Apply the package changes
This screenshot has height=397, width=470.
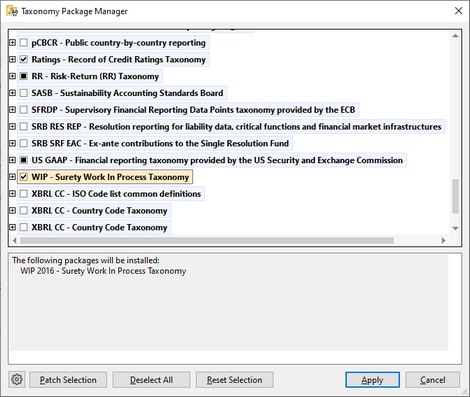372,380
